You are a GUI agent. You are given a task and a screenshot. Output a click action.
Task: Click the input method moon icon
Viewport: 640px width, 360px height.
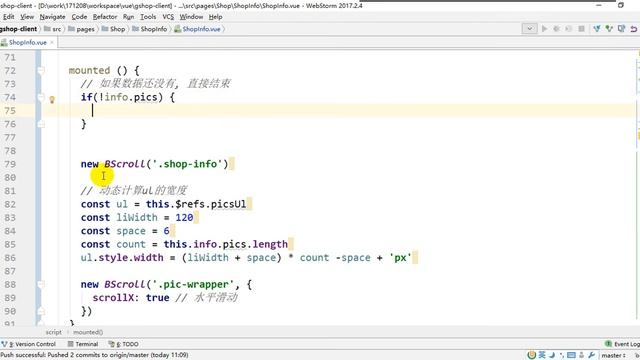pyautogui.click(x=552, y=355)
